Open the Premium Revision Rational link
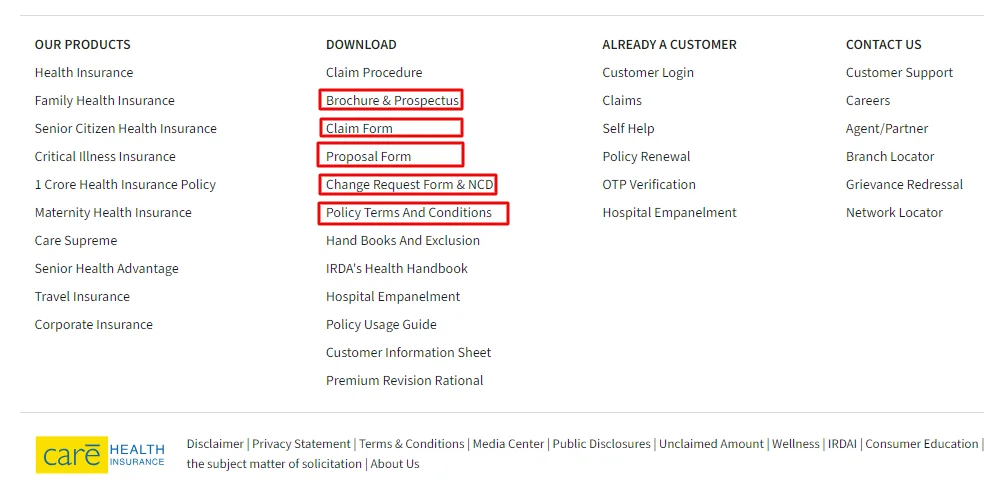The height and width of the screenshot is (485, 984). click(404, 381)
